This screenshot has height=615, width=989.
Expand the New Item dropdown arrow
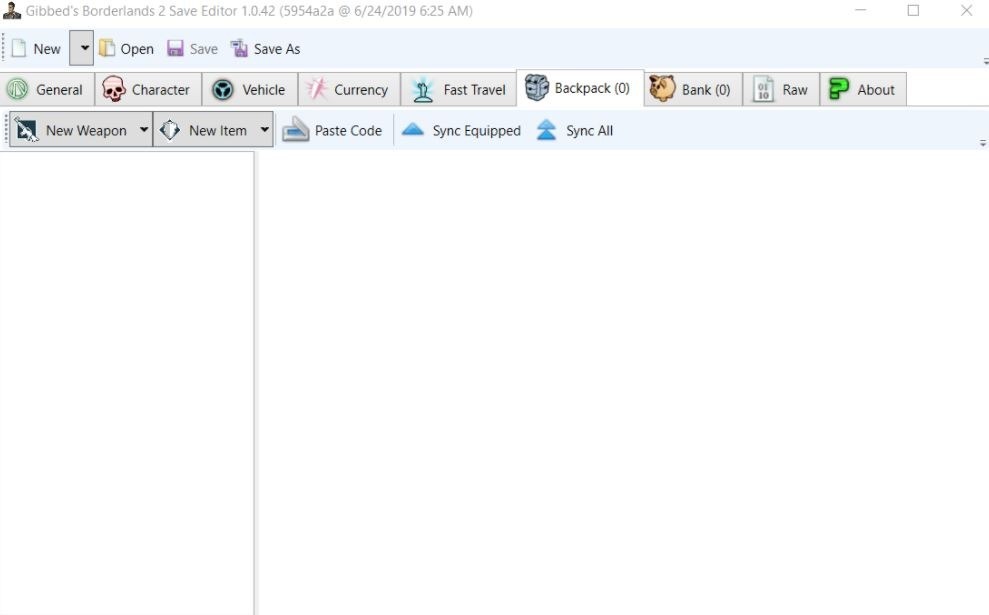coord(264,130)
